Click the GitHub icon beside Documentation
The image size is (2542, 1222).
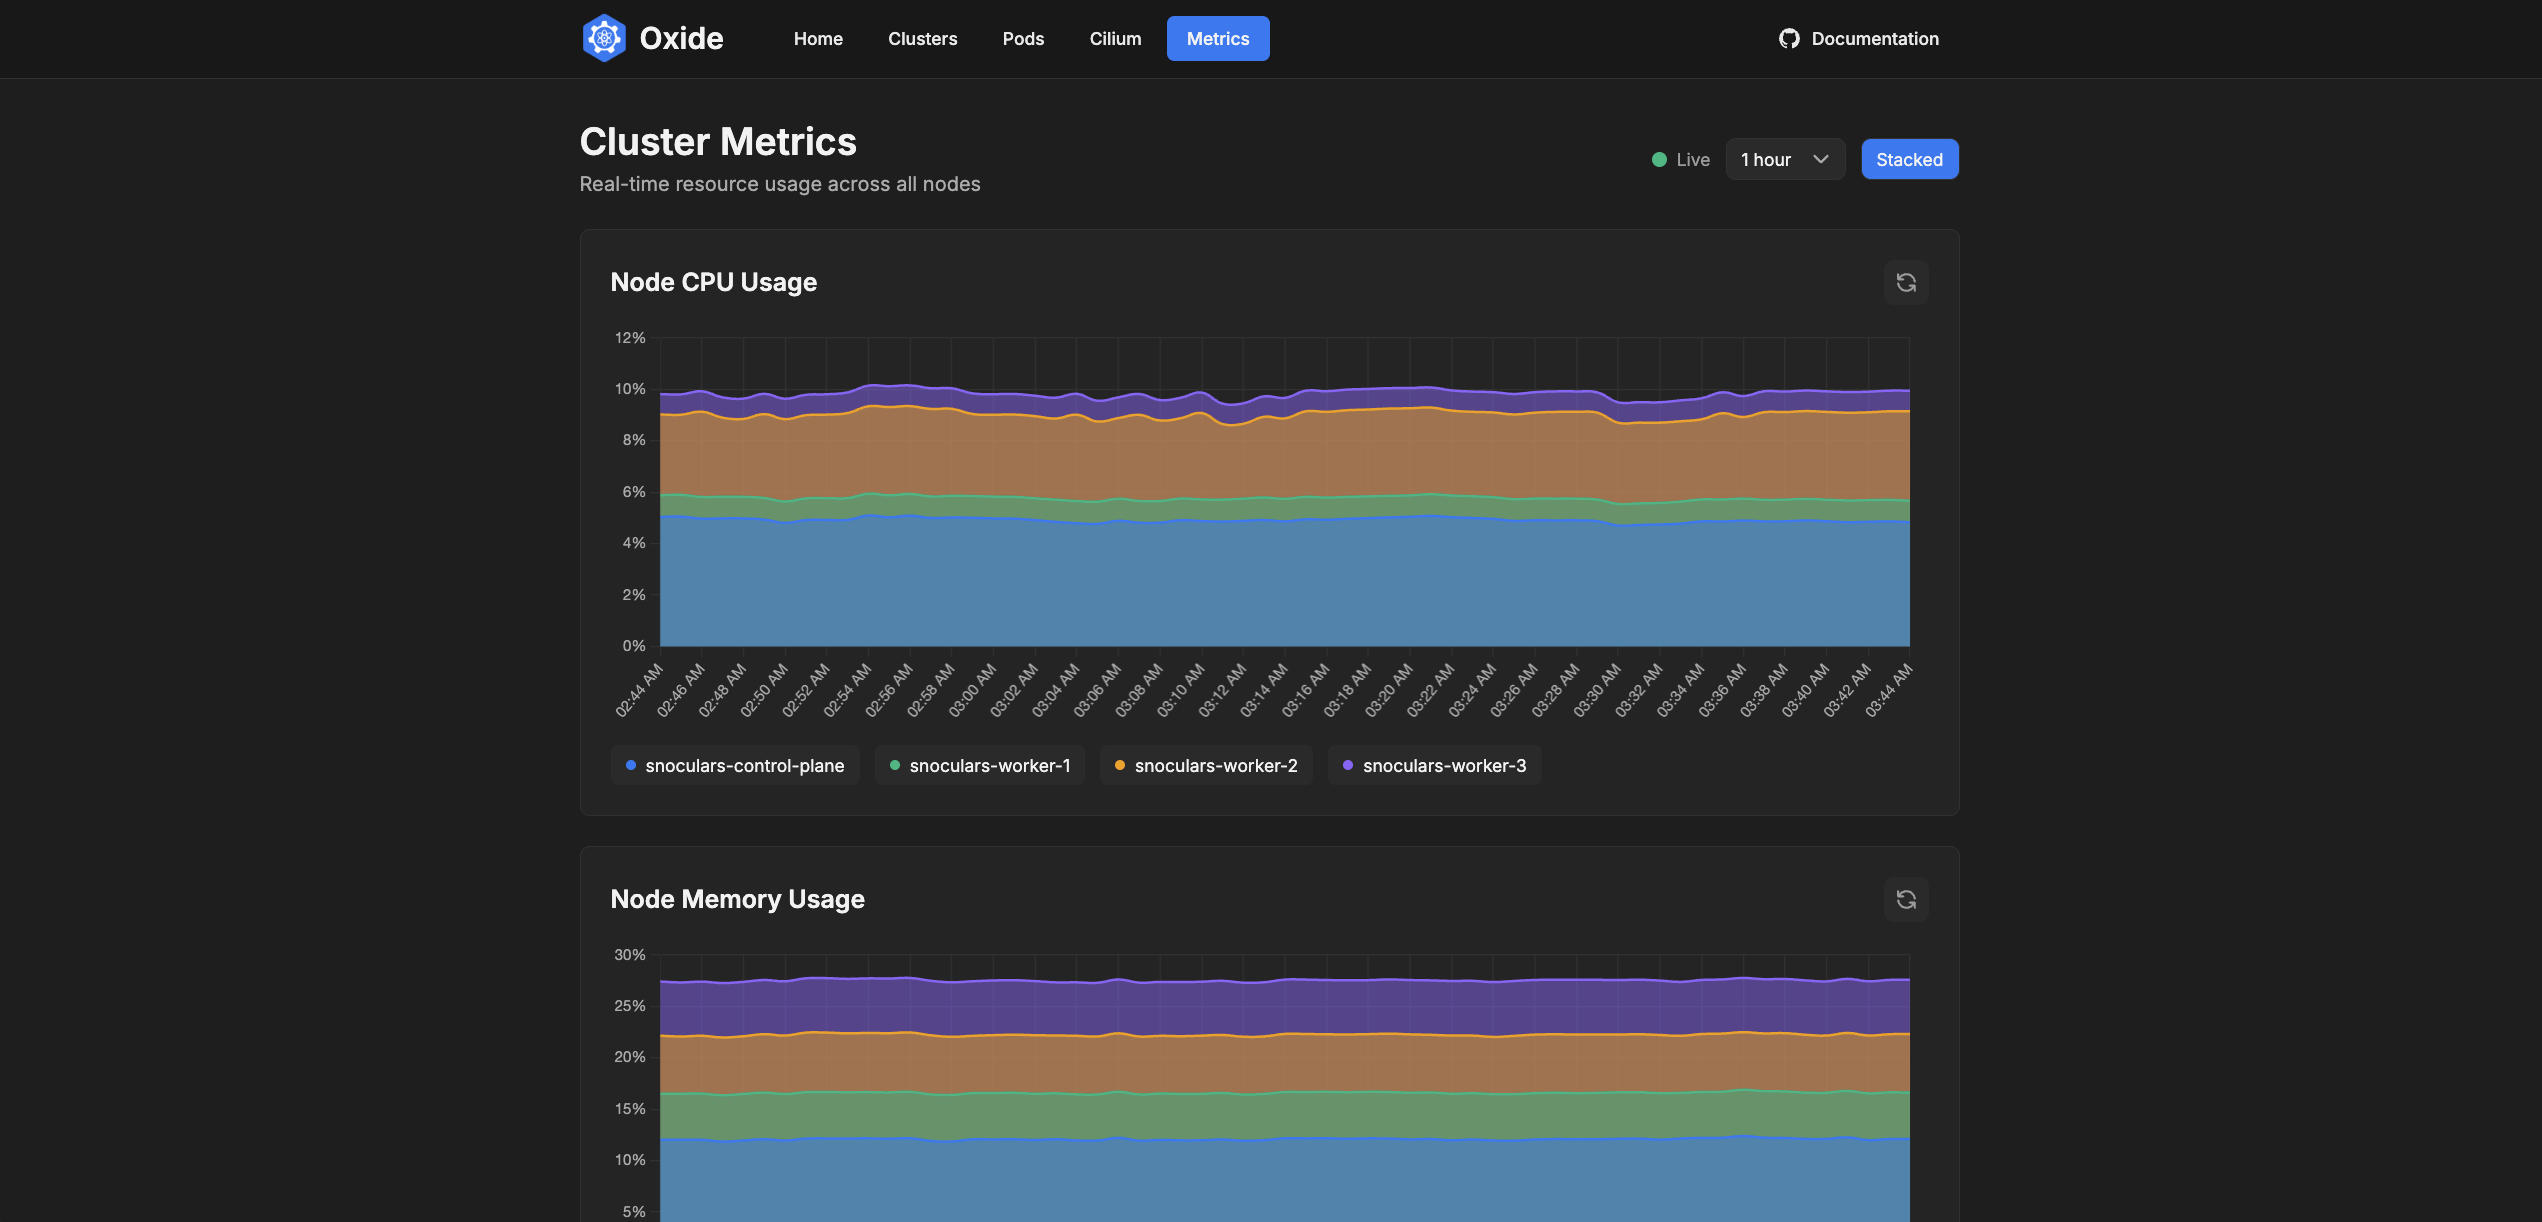(x=1789, y=39)
